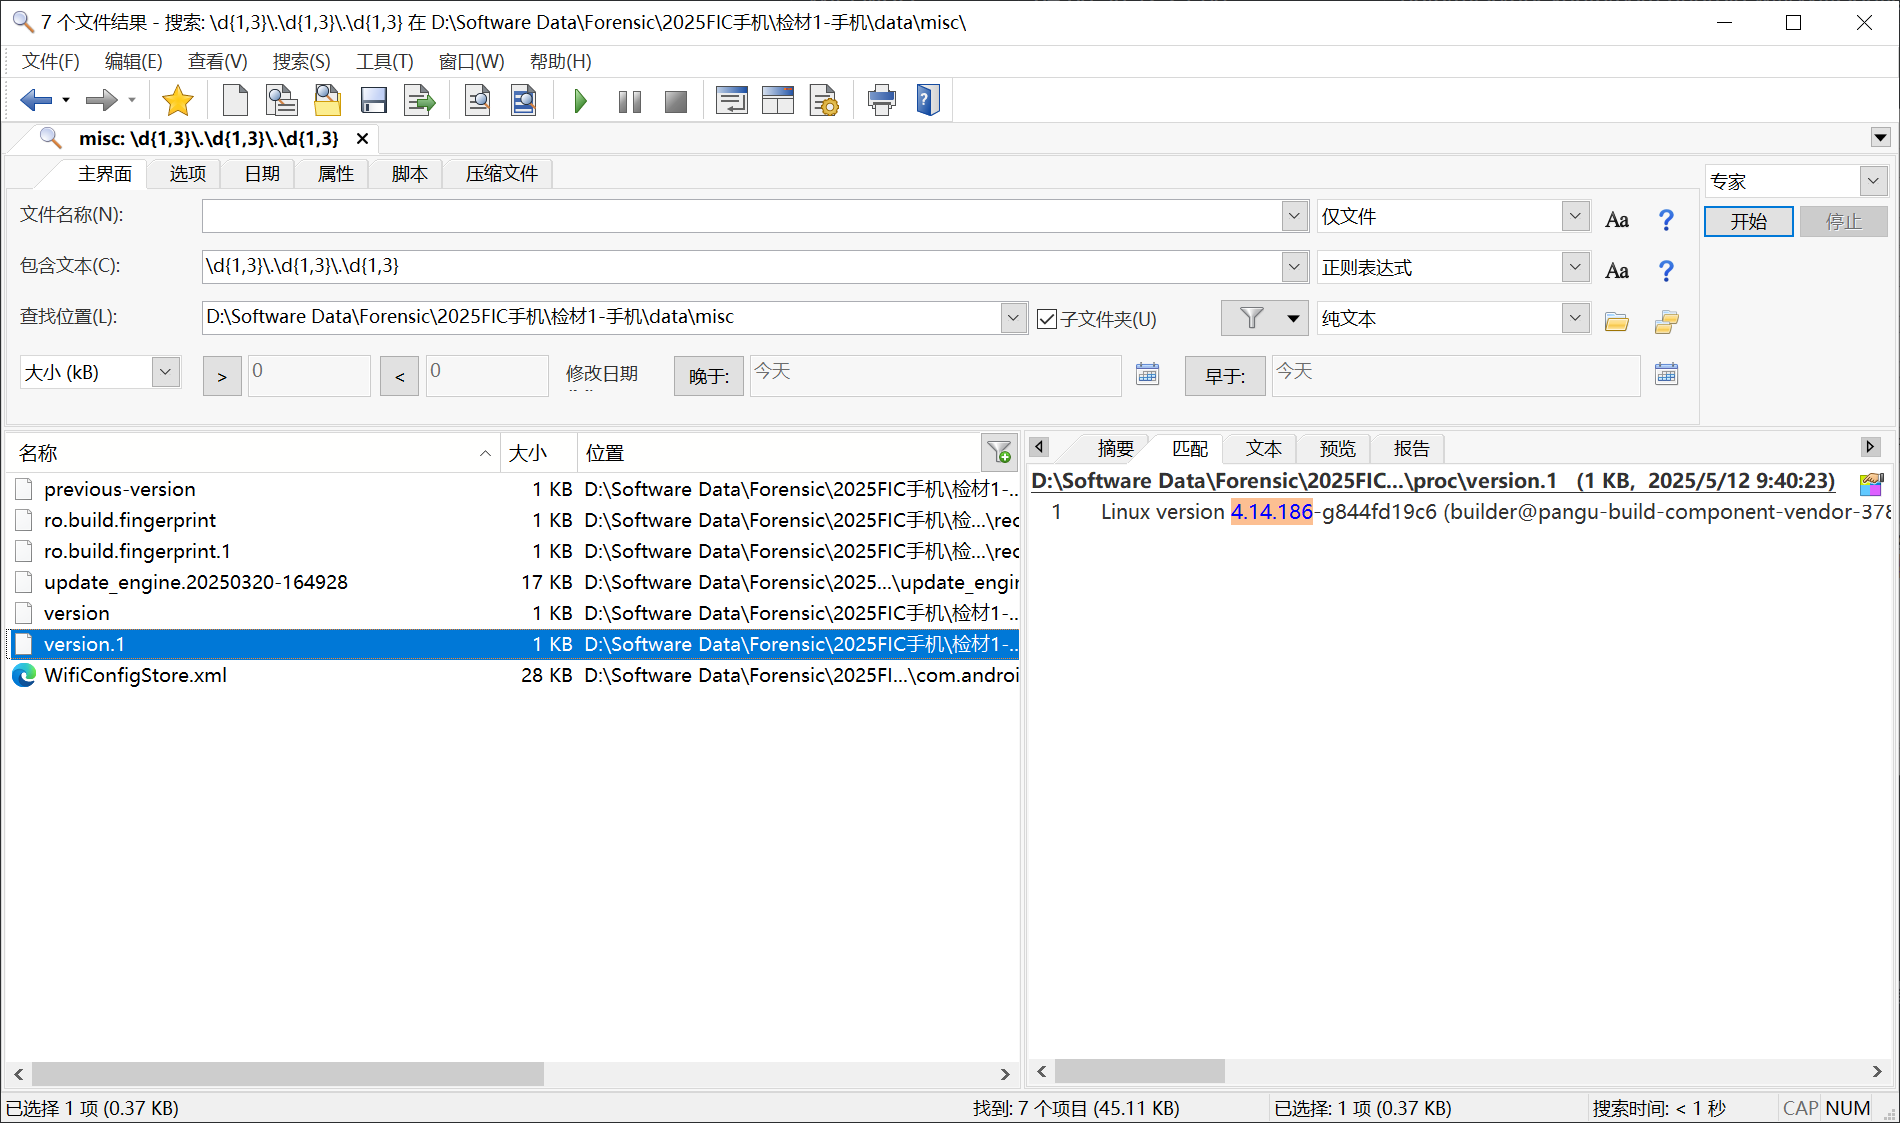Expand the 正则表达式 dropdown
This screenshot has width=1900, height=1123.
[1575, 267]
